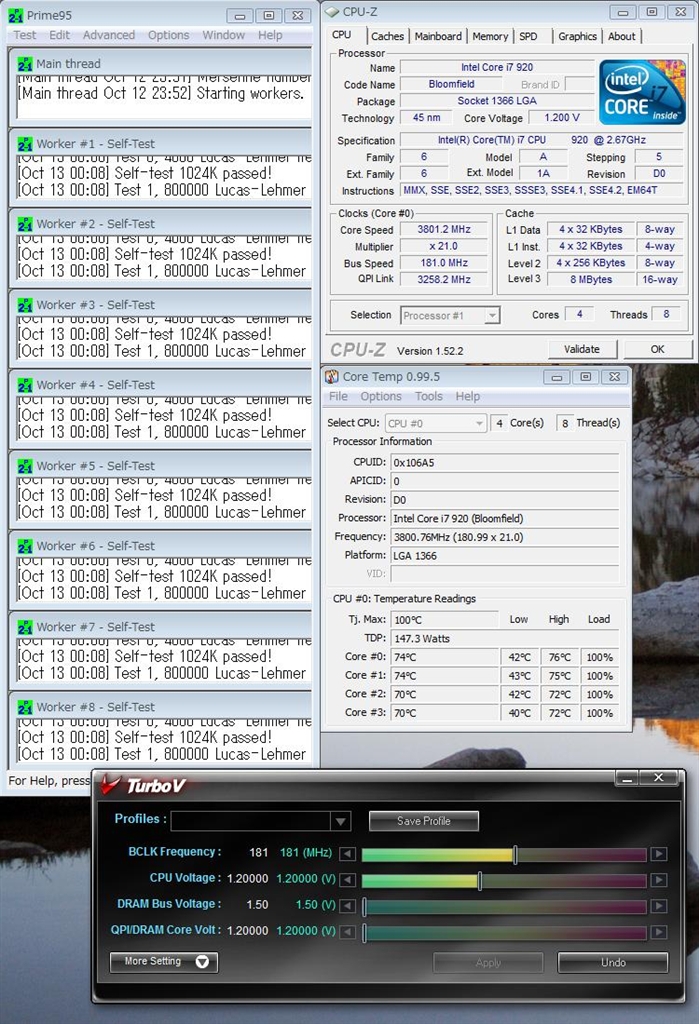Click the CPU Voltage 1.20000 value field
This screenshot has width=699, height=1024.
tap(248, 878)
